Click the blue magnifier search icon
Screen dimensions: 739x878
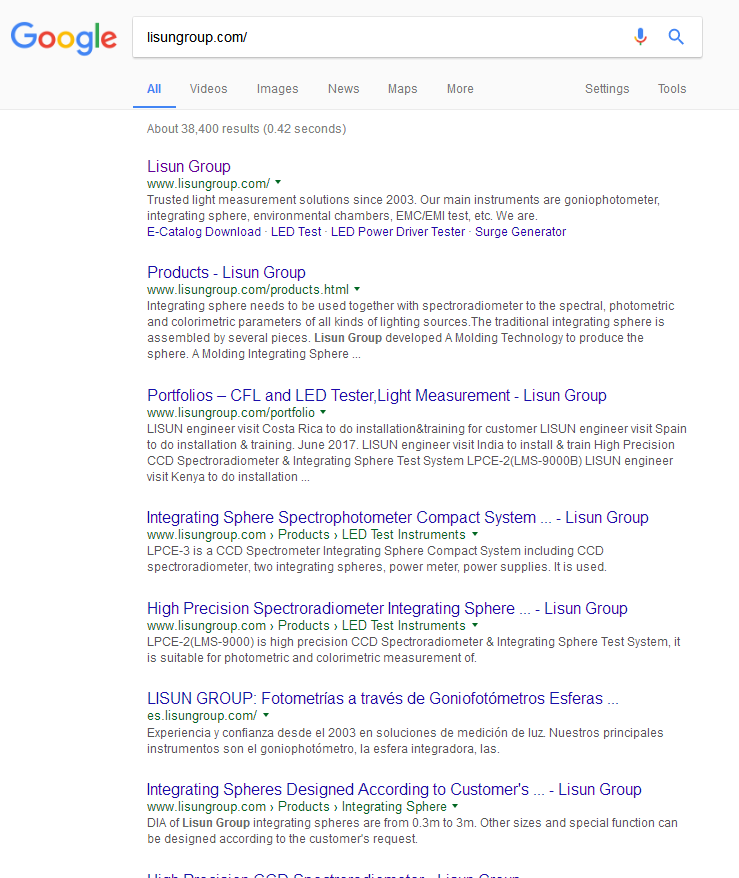[676, 37]
